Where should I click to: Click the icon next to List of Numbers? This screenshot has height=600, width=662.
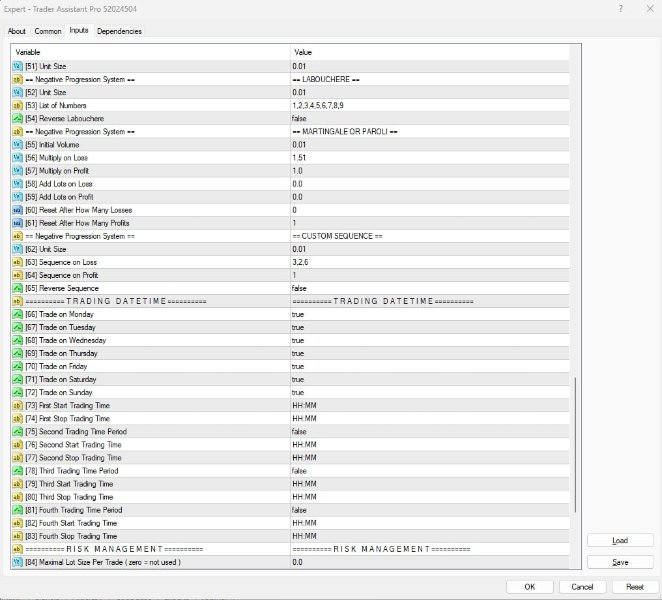coord(17,105)
